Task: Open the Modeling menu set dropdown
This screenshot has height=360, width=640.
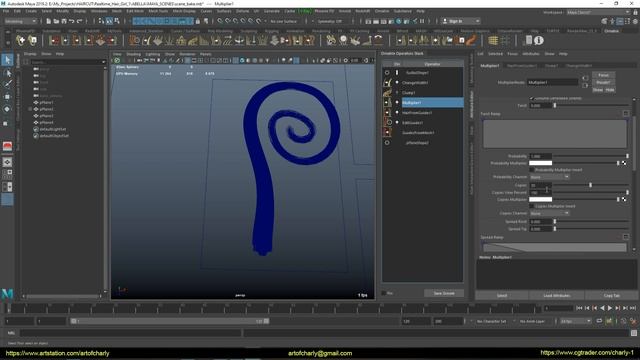Action: pyautogui.click(x=21, y=21)
